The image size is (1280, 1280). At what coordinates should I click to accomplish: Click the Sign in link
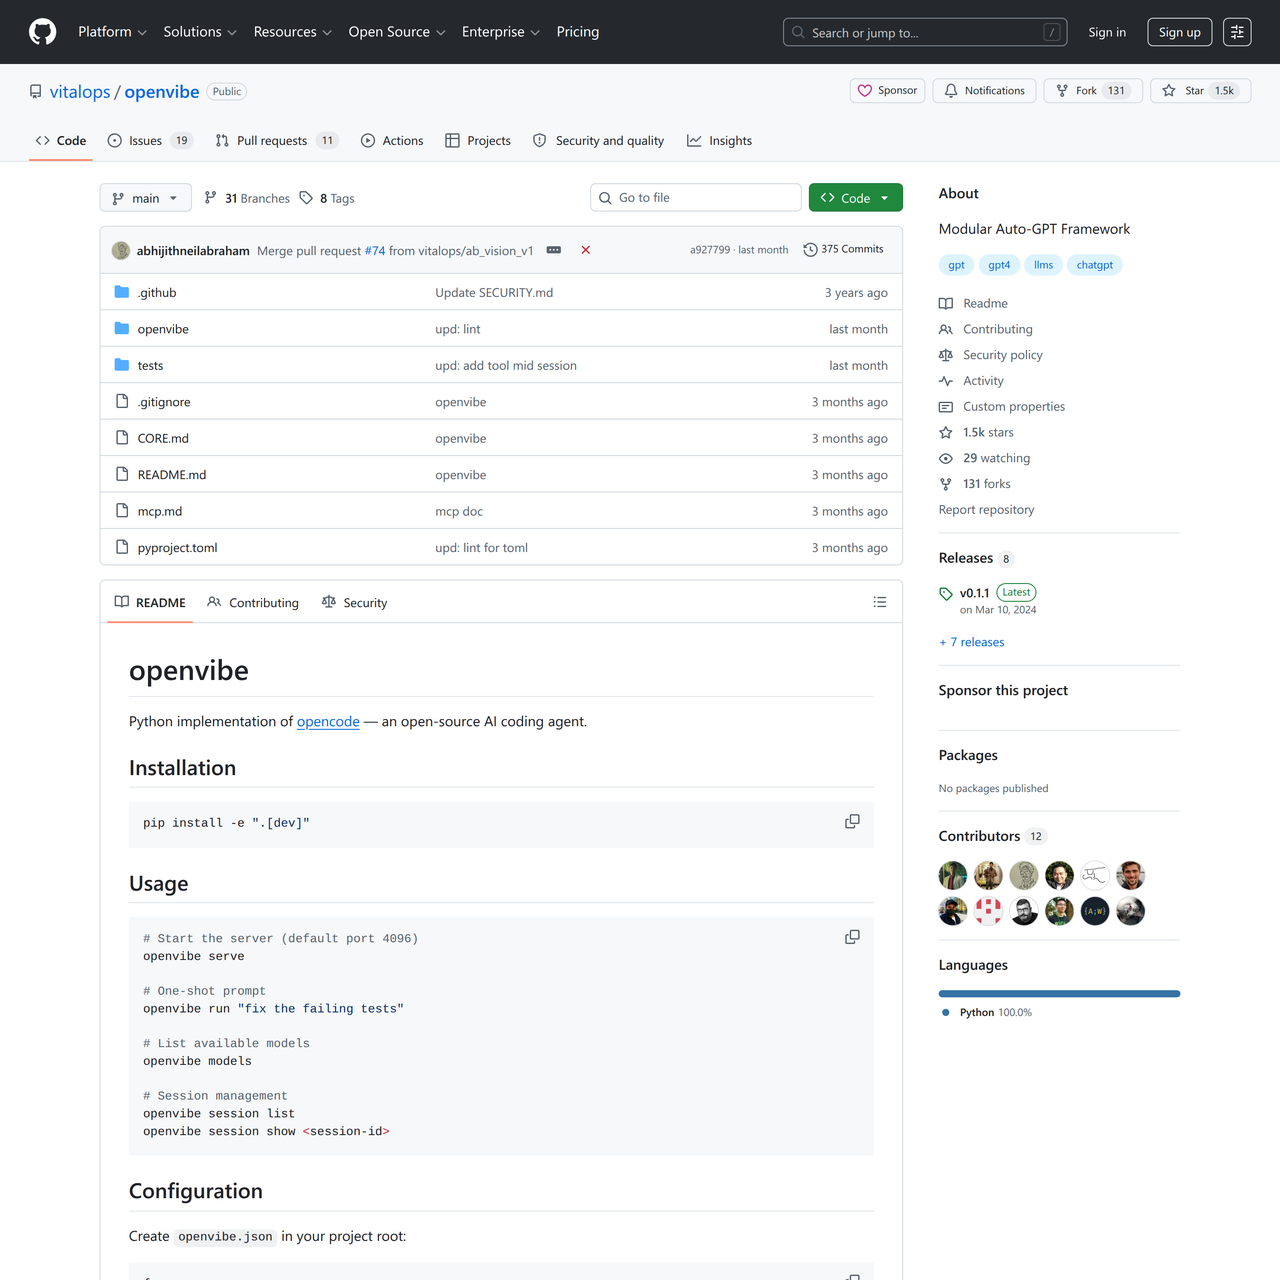click(1107, 32)
